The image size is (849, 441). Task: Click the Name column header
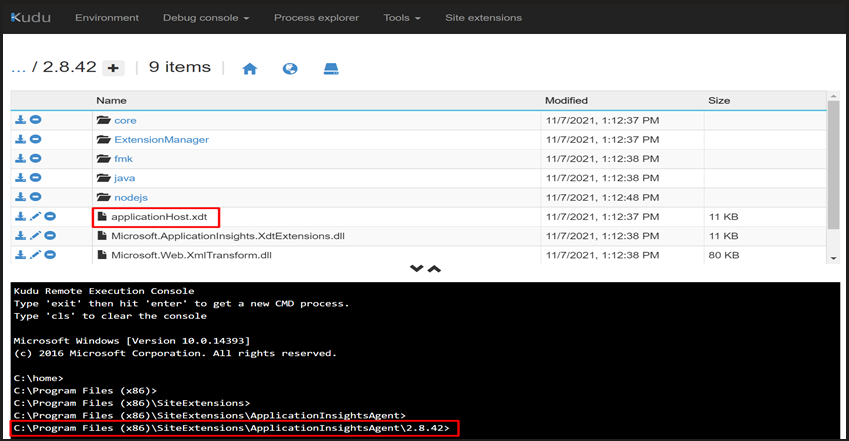coord(111,100)
